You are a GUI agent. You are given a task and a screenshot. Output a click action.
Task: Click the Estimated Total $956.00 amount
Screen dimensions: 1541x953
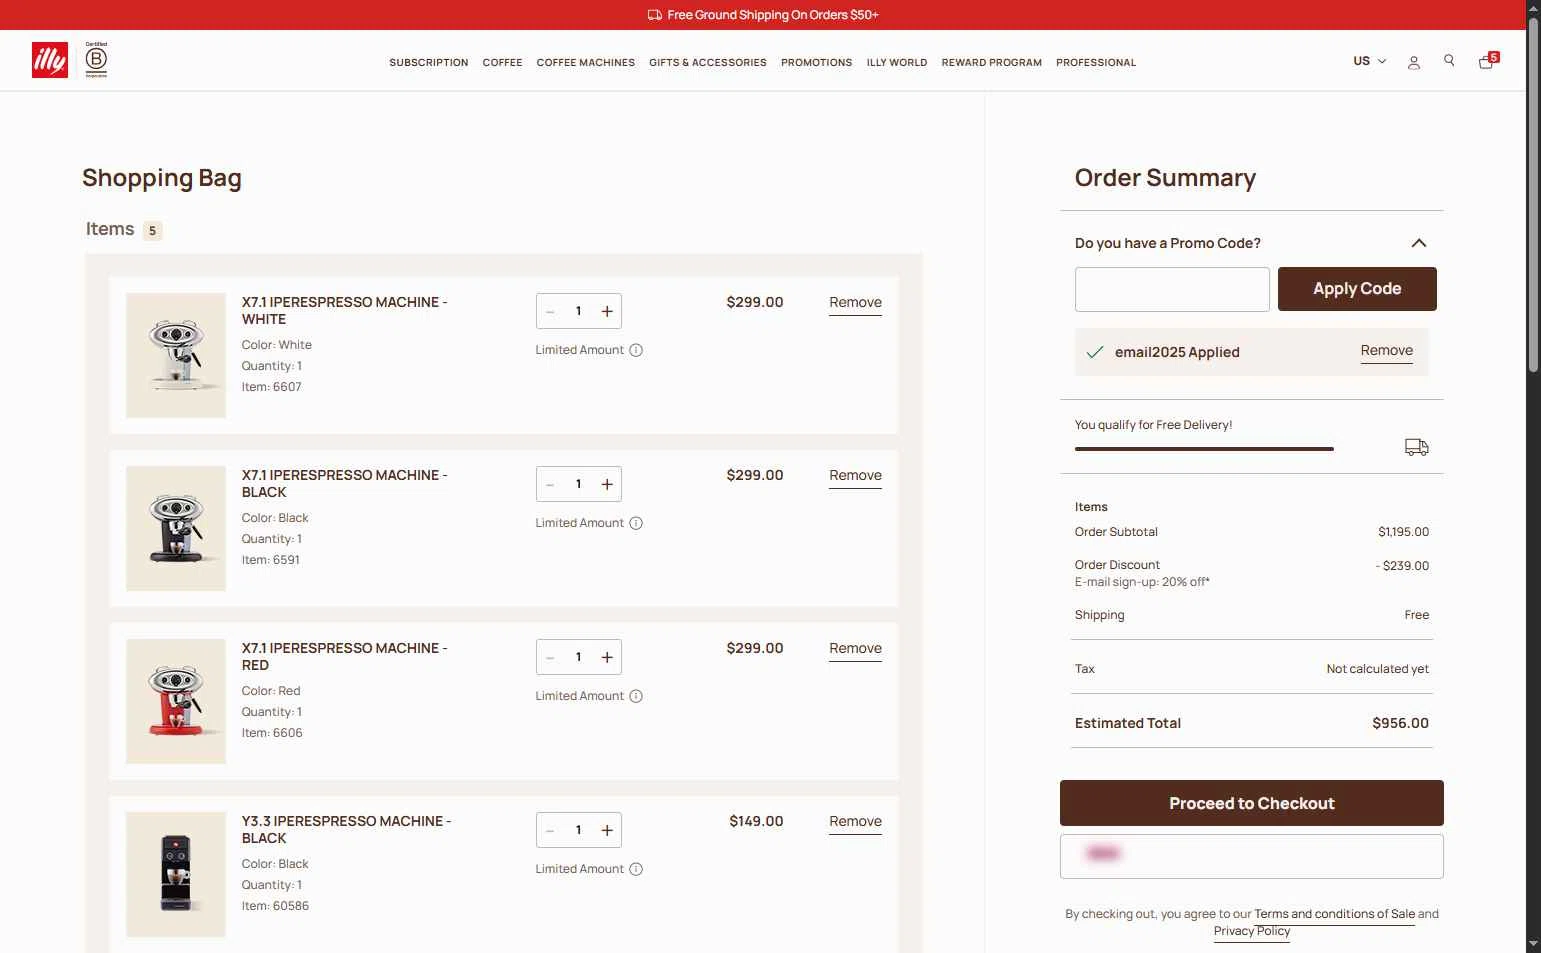point(1400,723)
